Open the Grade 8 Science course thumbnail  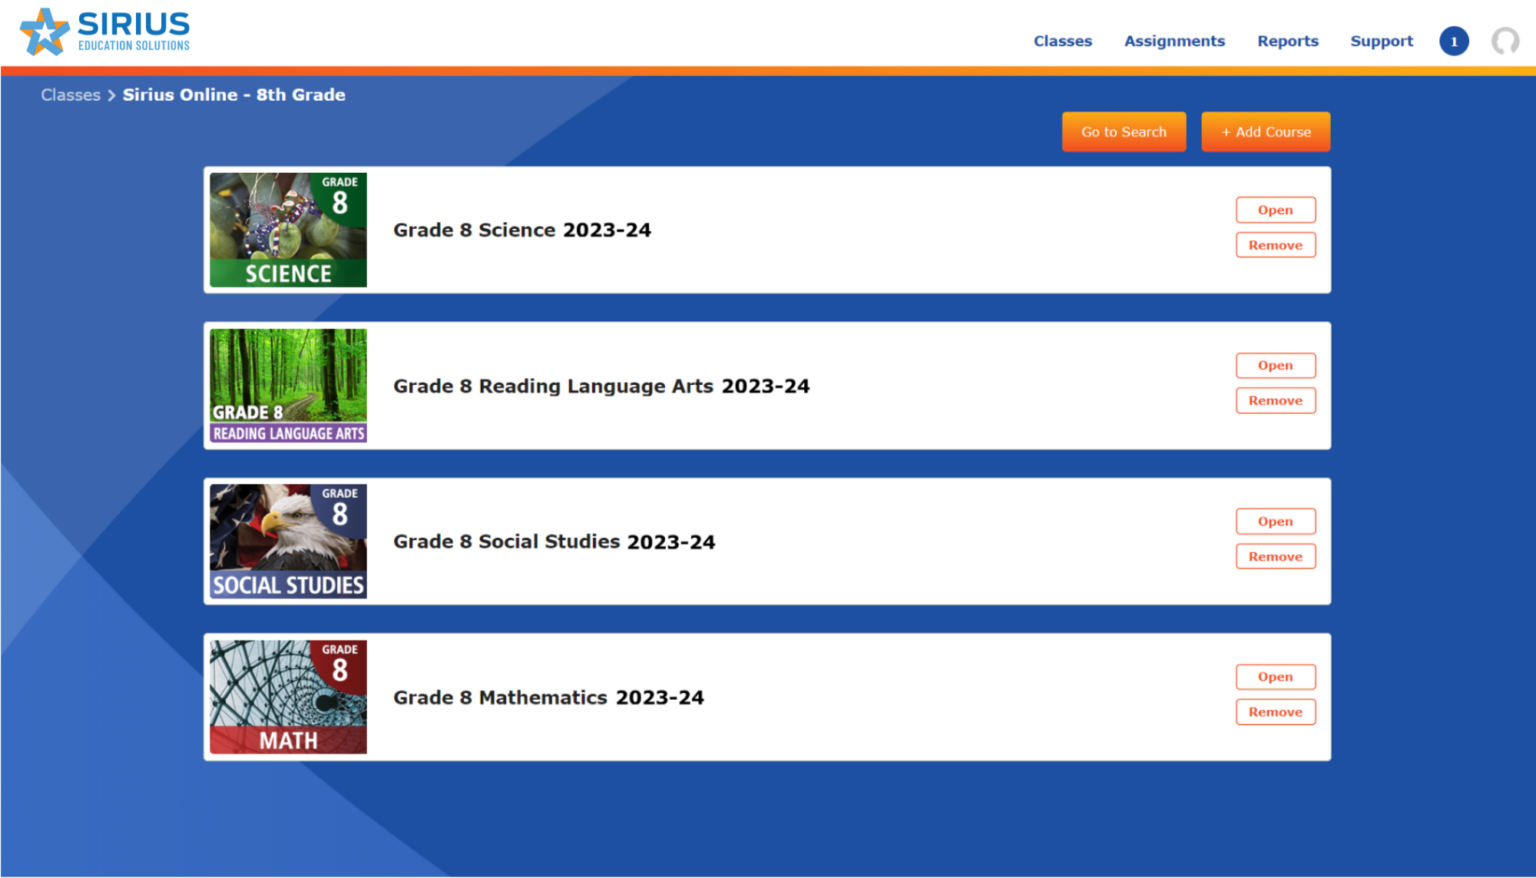[x=287, y=229]
